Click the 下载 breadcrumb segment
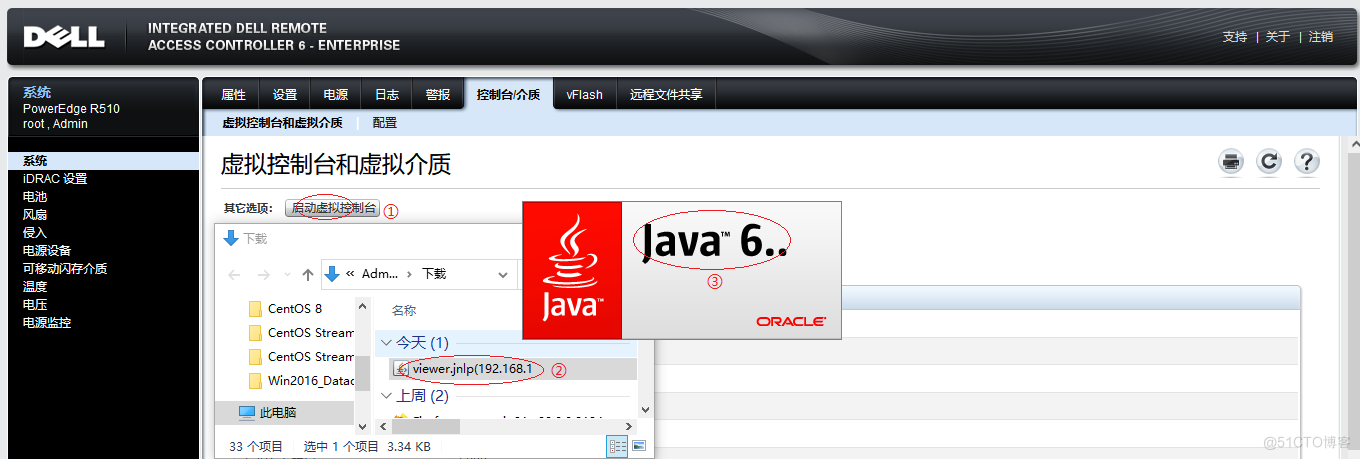The height and width of the screenshot is (459, 1360). [434, 274]
